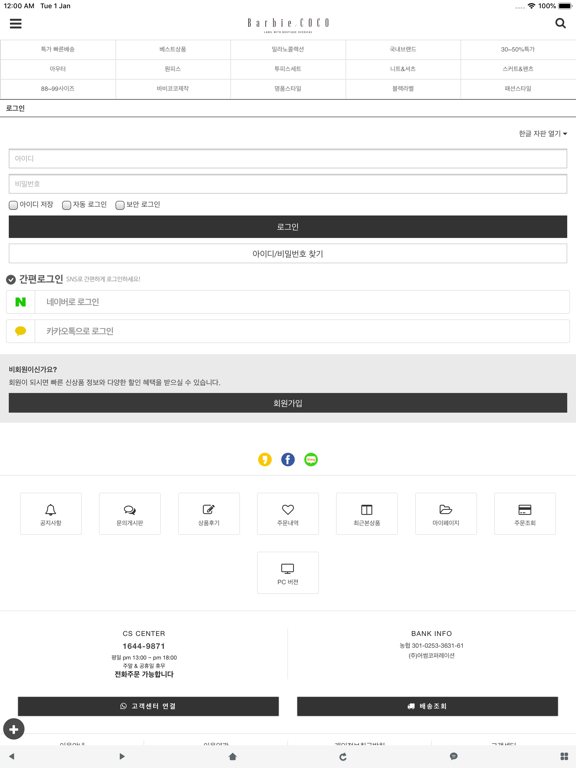The width and height of the screenshot is (576, 768).
Task: Open the yellow KakaoStory social icon
Action: click(x=265, y=459)
